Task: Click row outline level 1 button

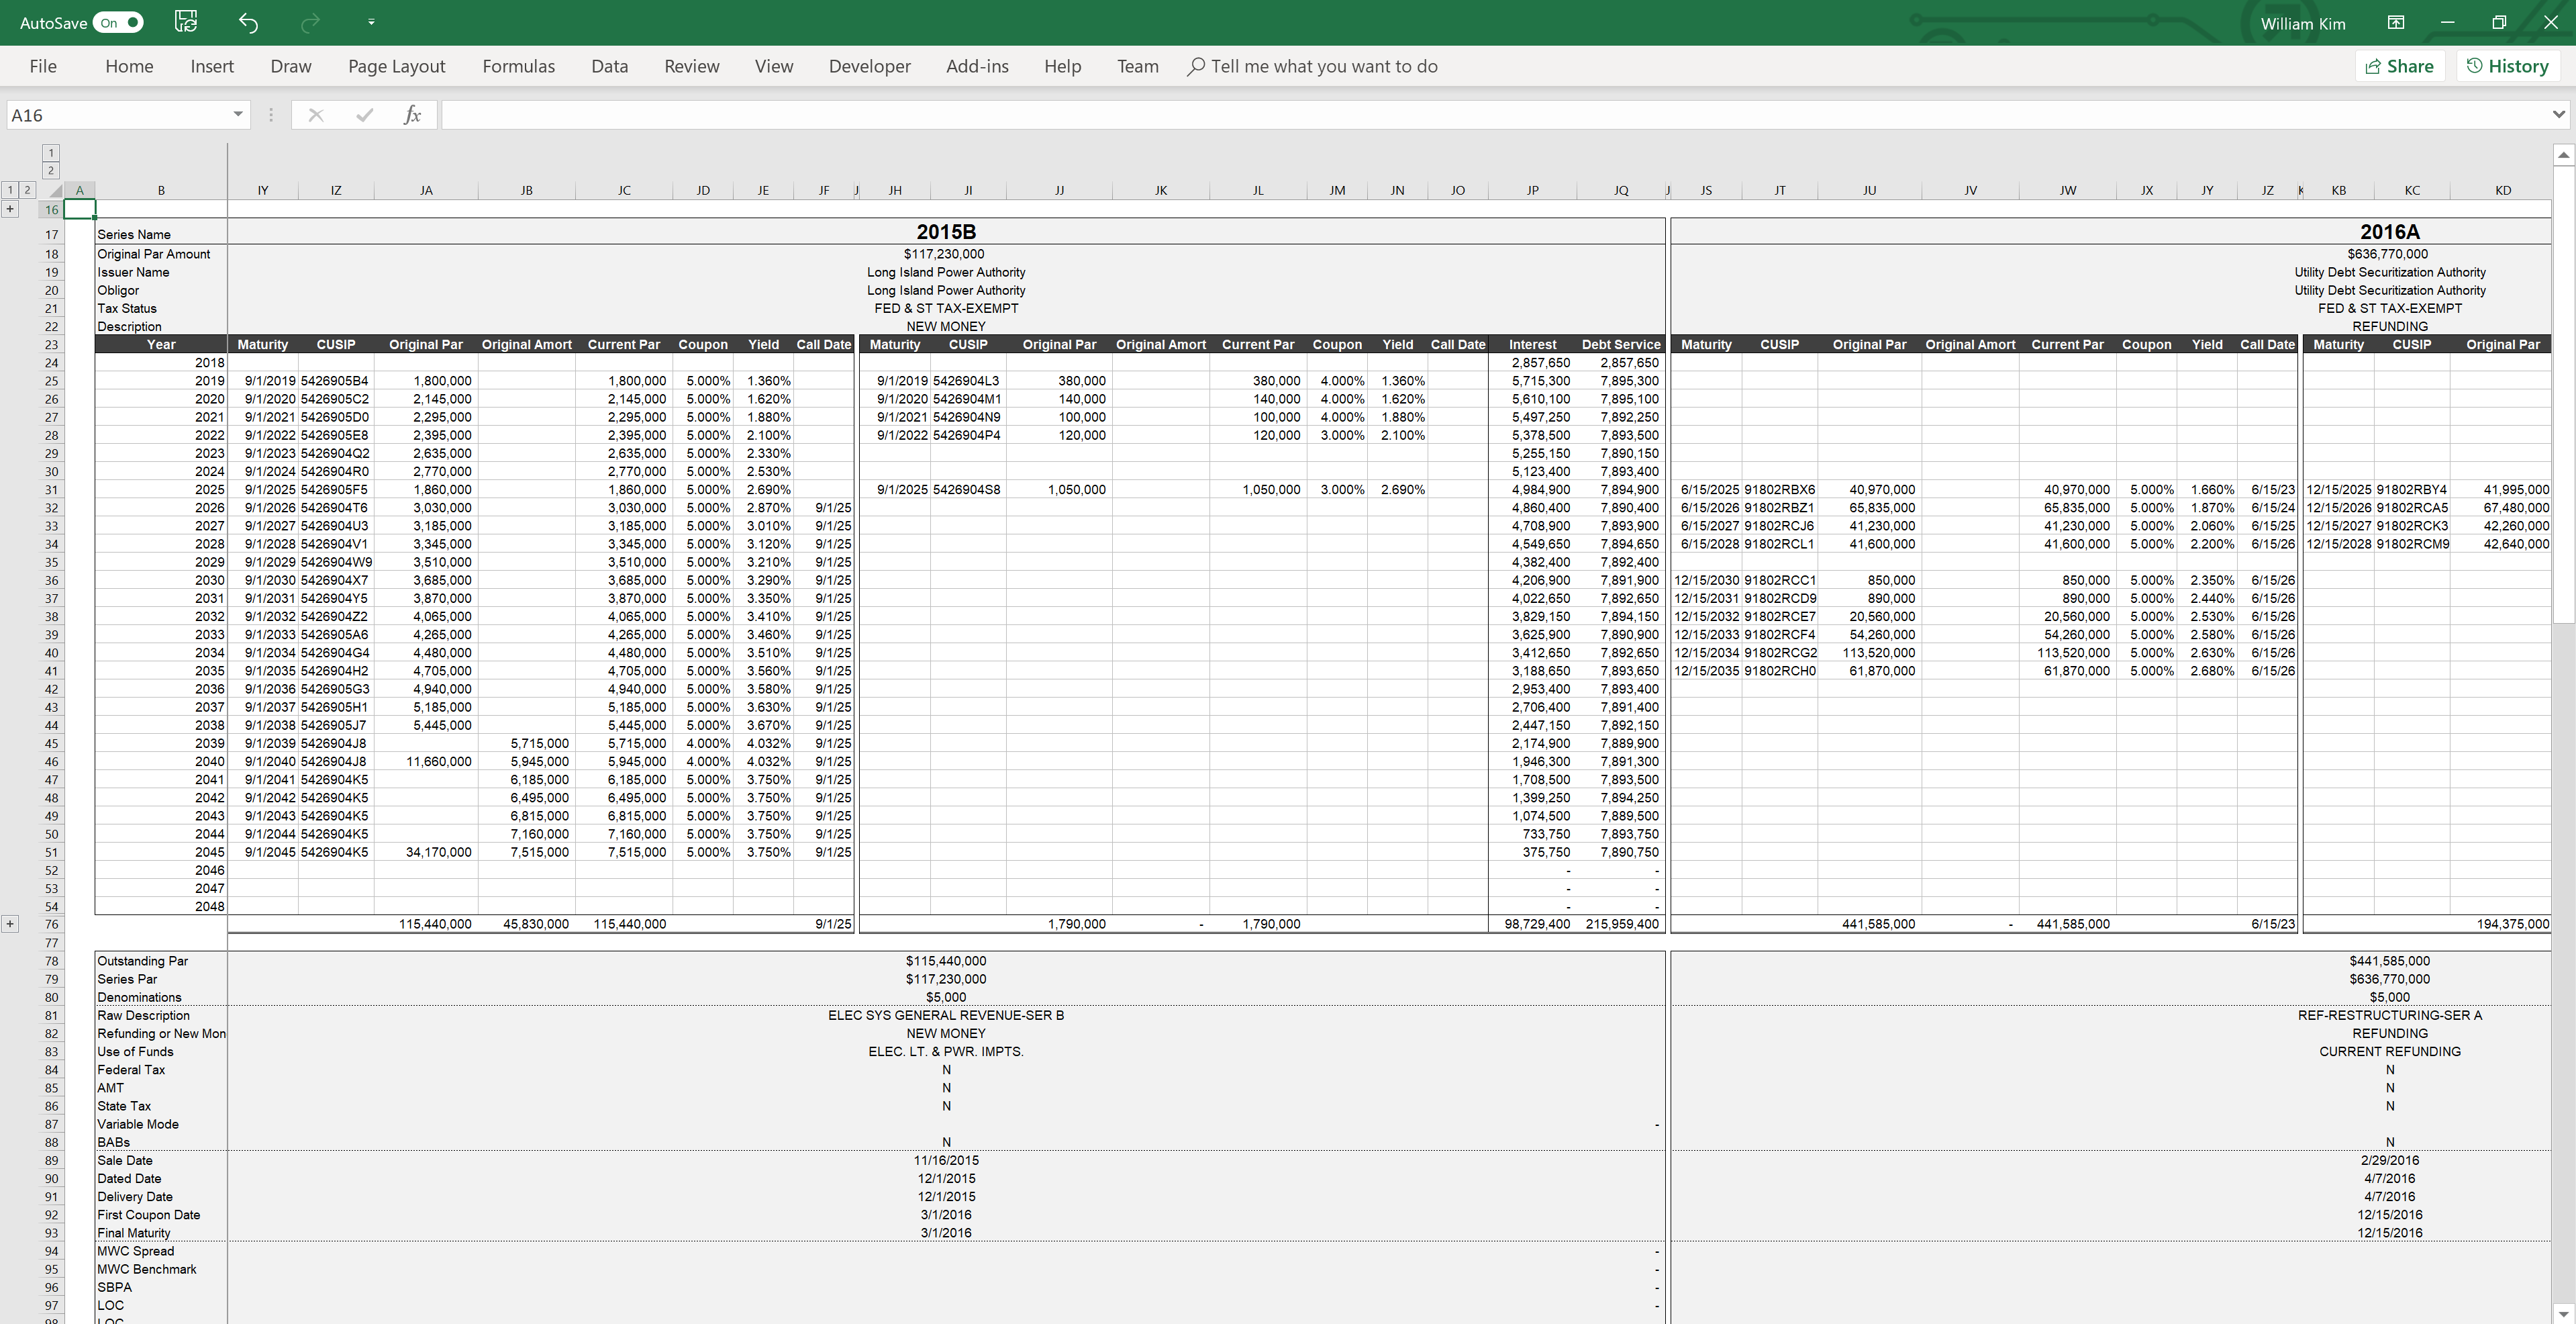Action: (x=10, y=190)
